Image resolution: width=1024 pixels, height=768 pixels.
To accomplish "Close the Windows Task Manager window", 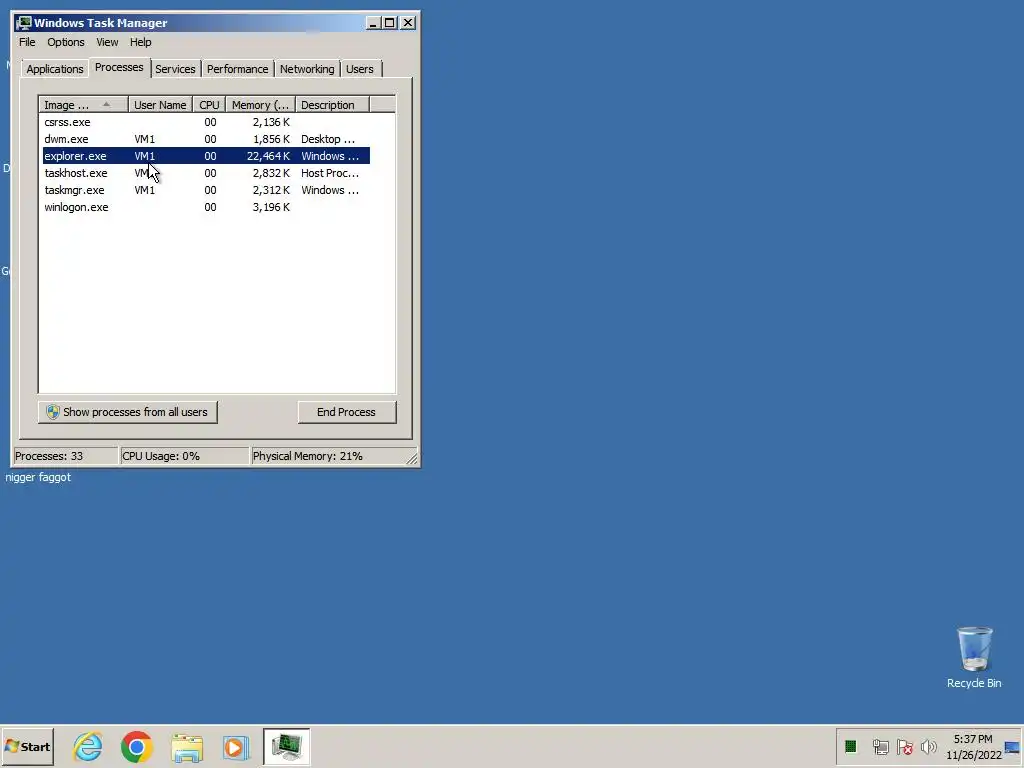I will coord(408,23).
